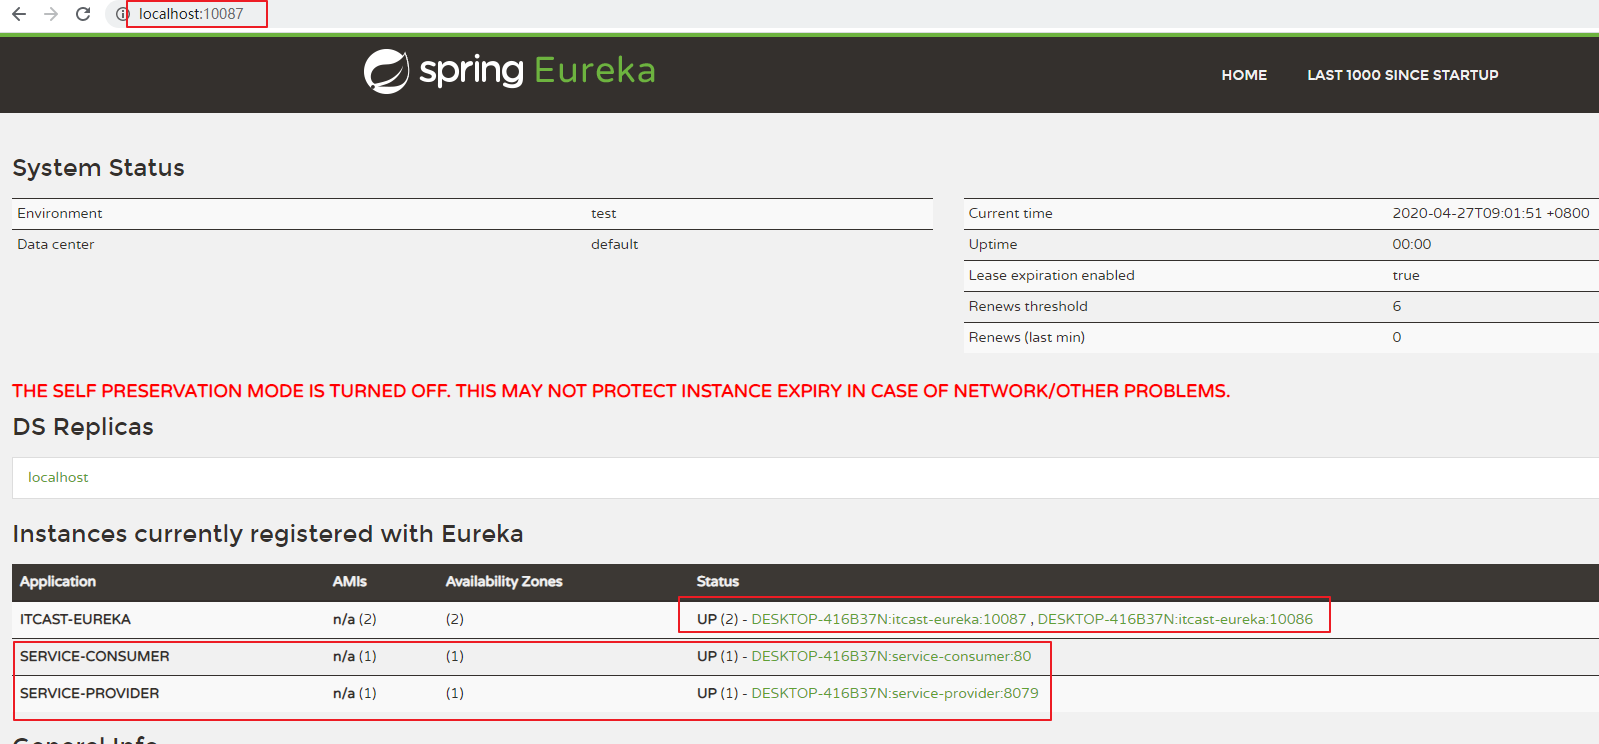Select the Renews threshold value 6
This screenshot has height=744, width=1599.
pyautogui.click(x=1397, y=307)
